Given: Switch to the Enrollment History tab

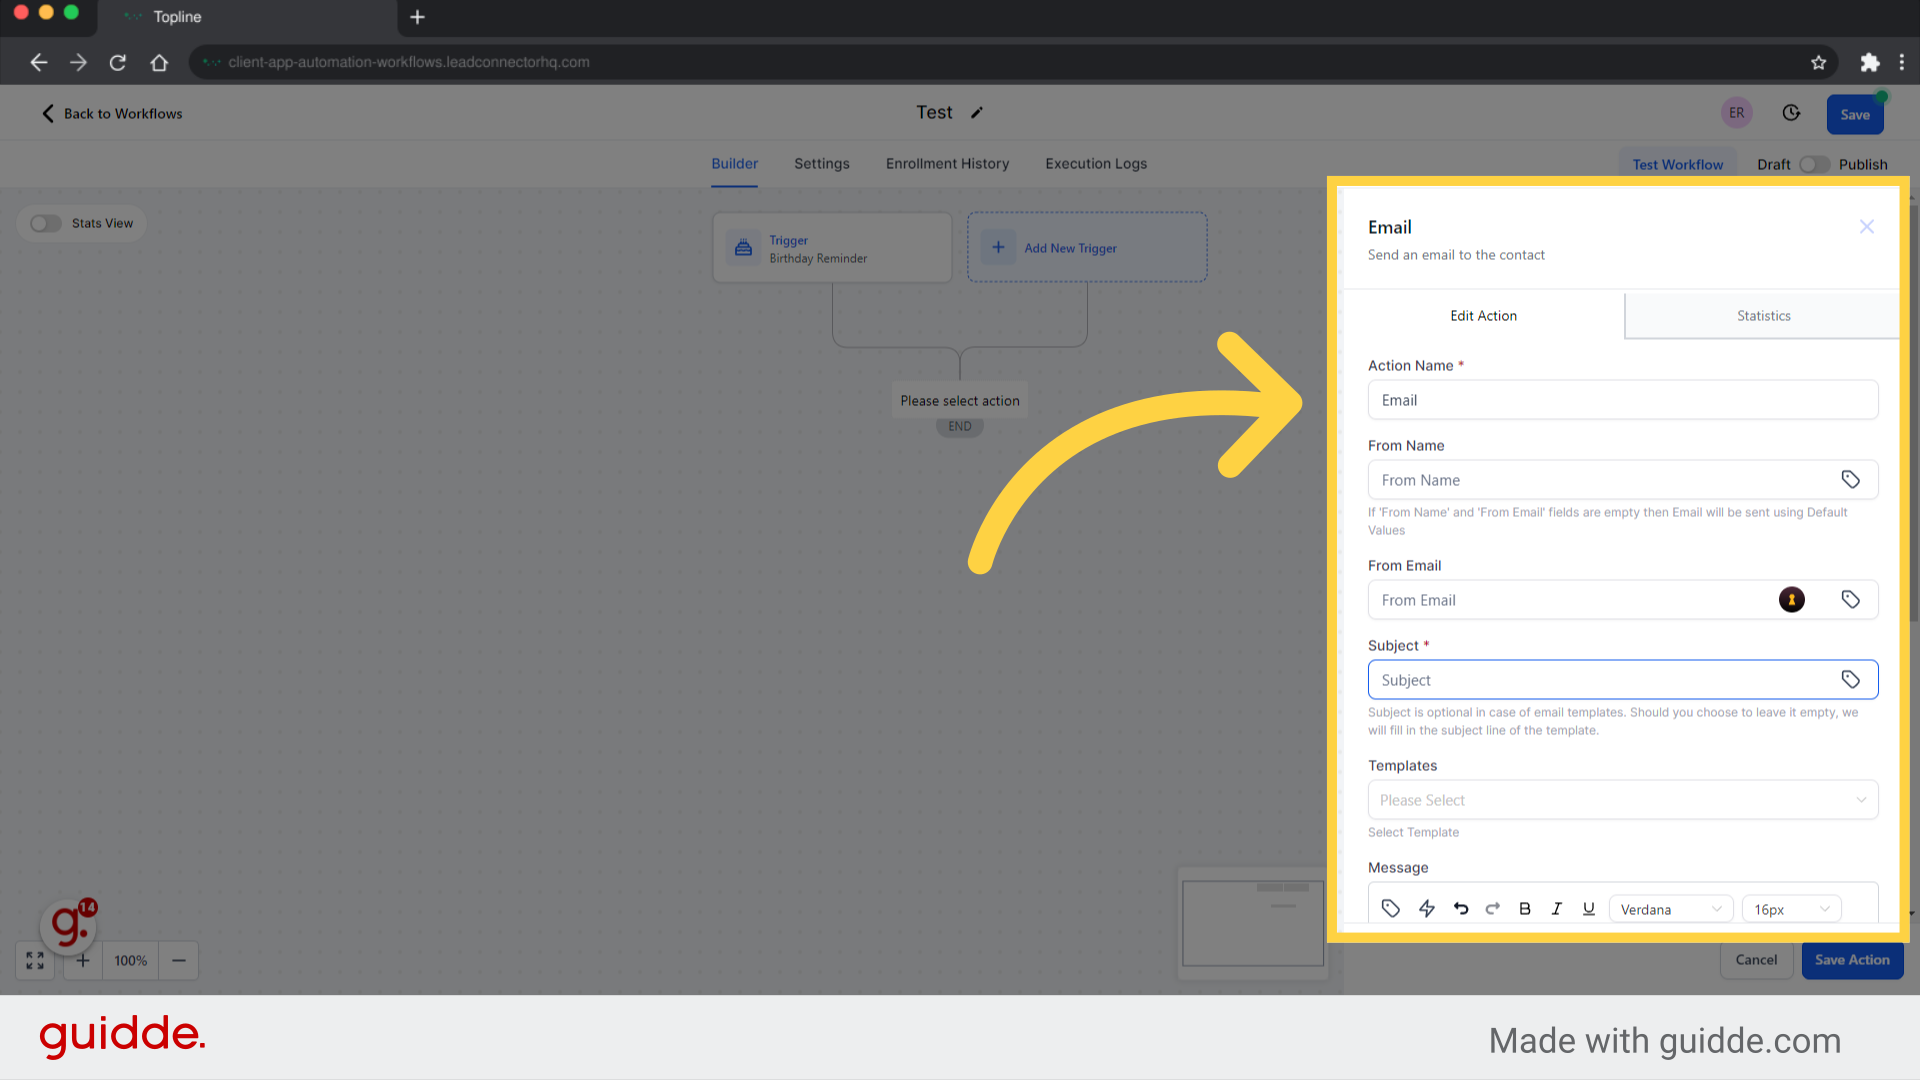Looking at the screenshot, I should click(947, 164).
